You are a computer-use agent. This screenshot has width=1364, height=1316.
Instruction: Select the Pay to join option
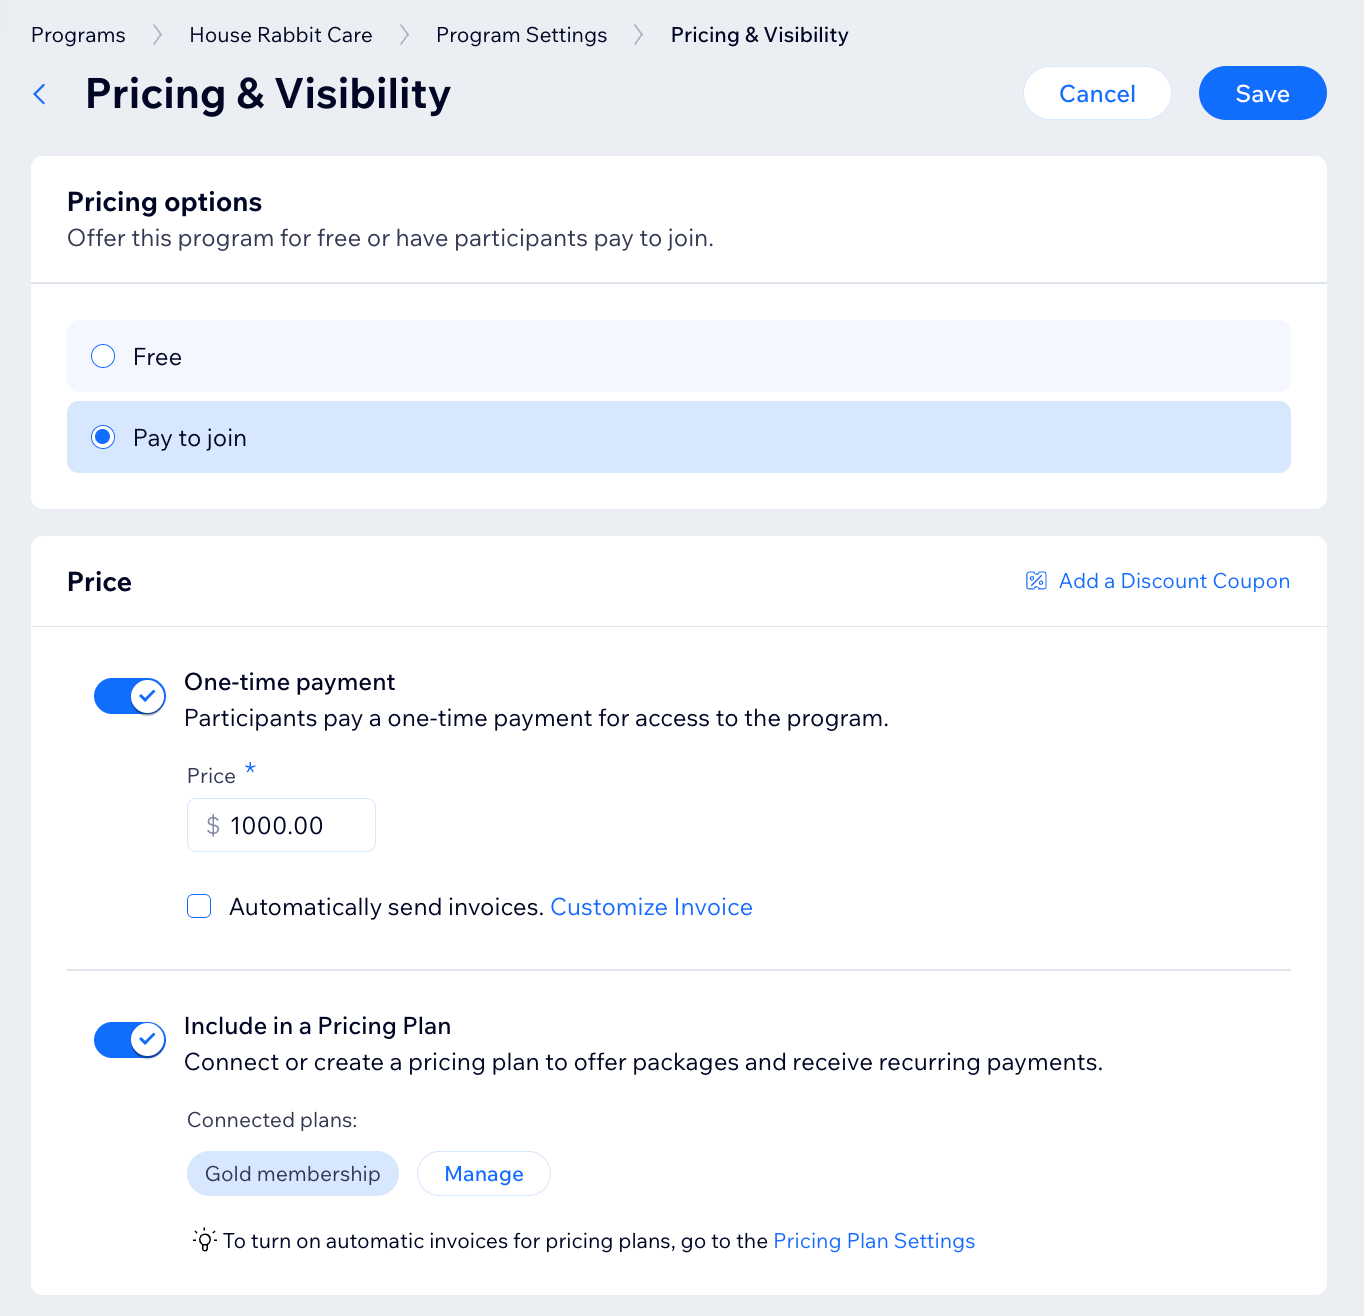point(103,438)
